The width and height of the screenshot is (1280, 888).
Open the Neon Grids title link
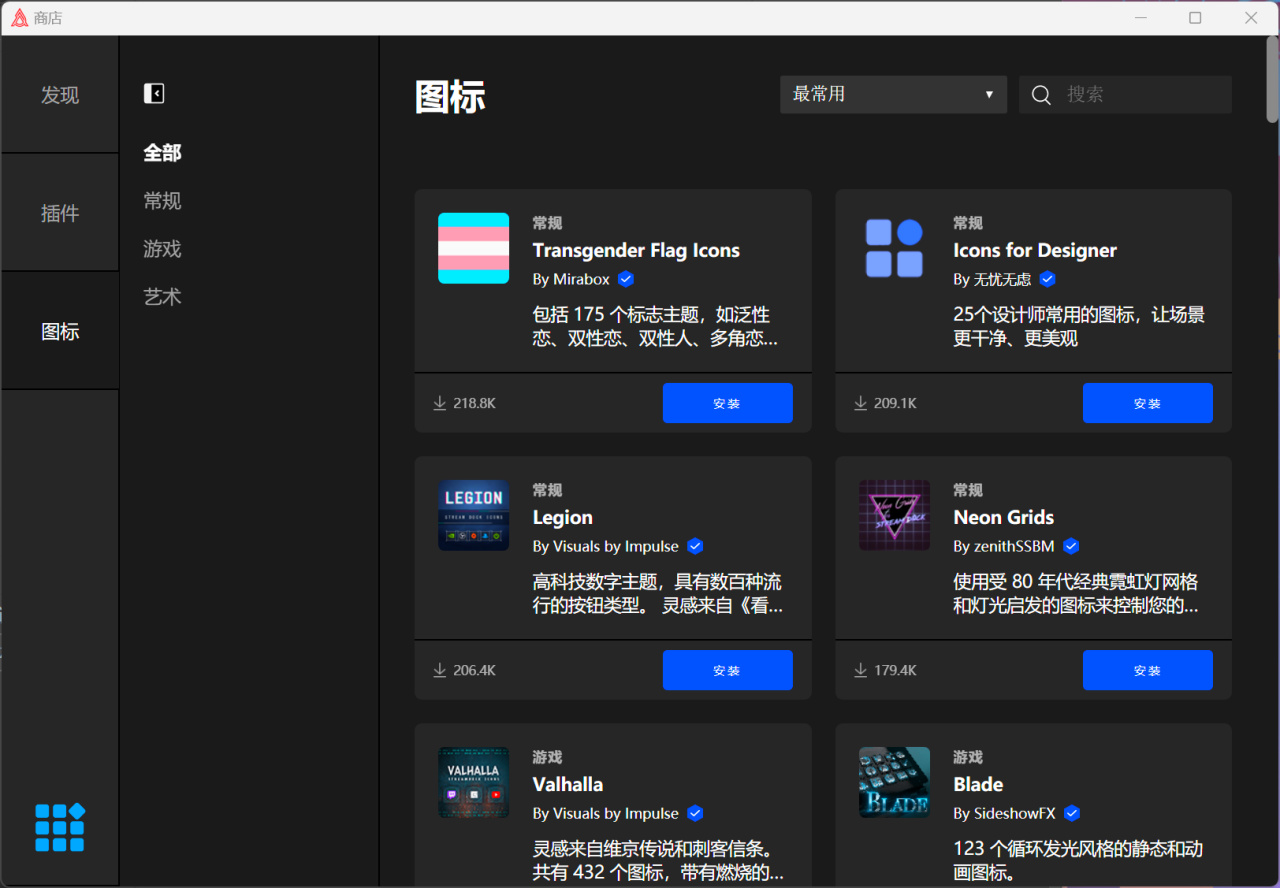point(1004,517)
